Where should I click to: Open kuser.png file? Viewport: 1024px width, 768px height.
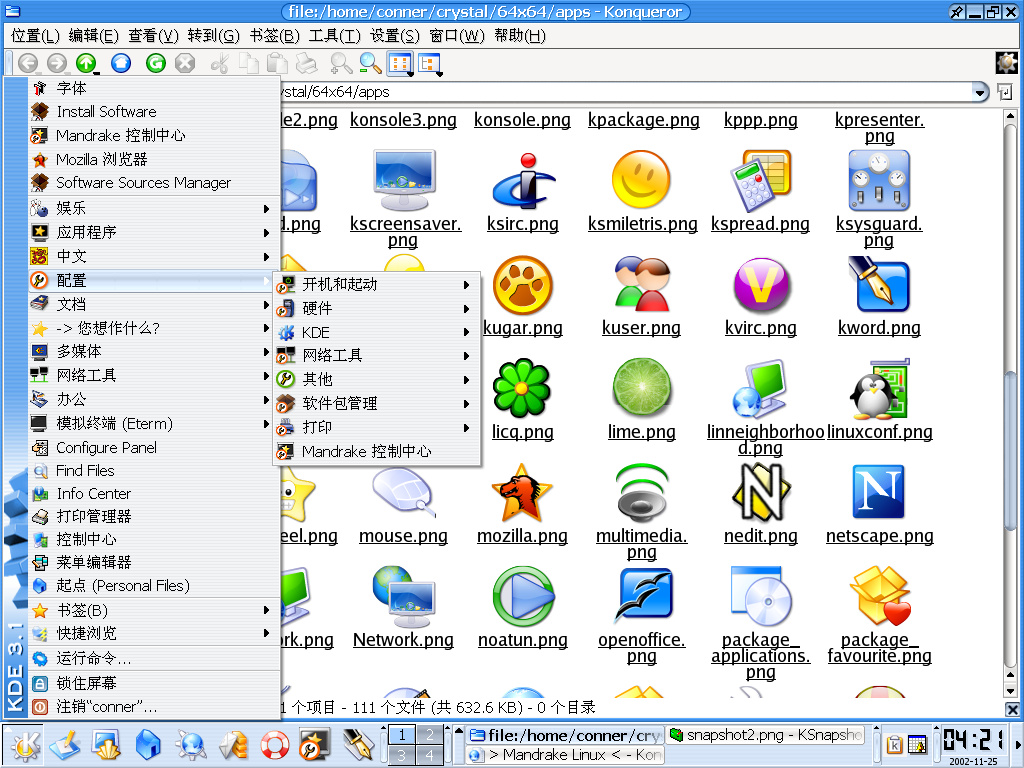coord(641,285)
